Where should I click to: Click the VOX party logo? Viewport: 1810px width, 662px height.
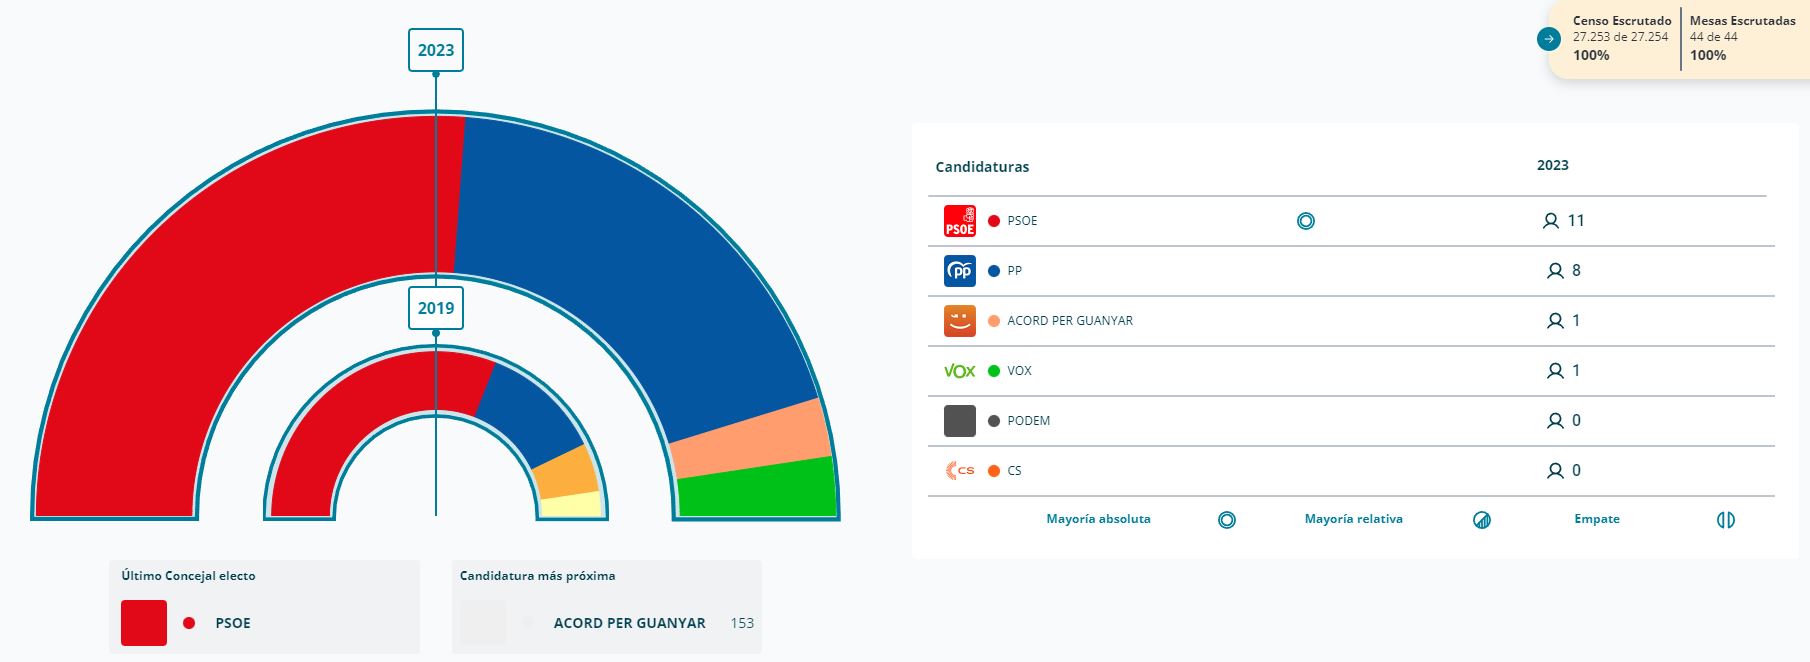[x=959, y=371]
